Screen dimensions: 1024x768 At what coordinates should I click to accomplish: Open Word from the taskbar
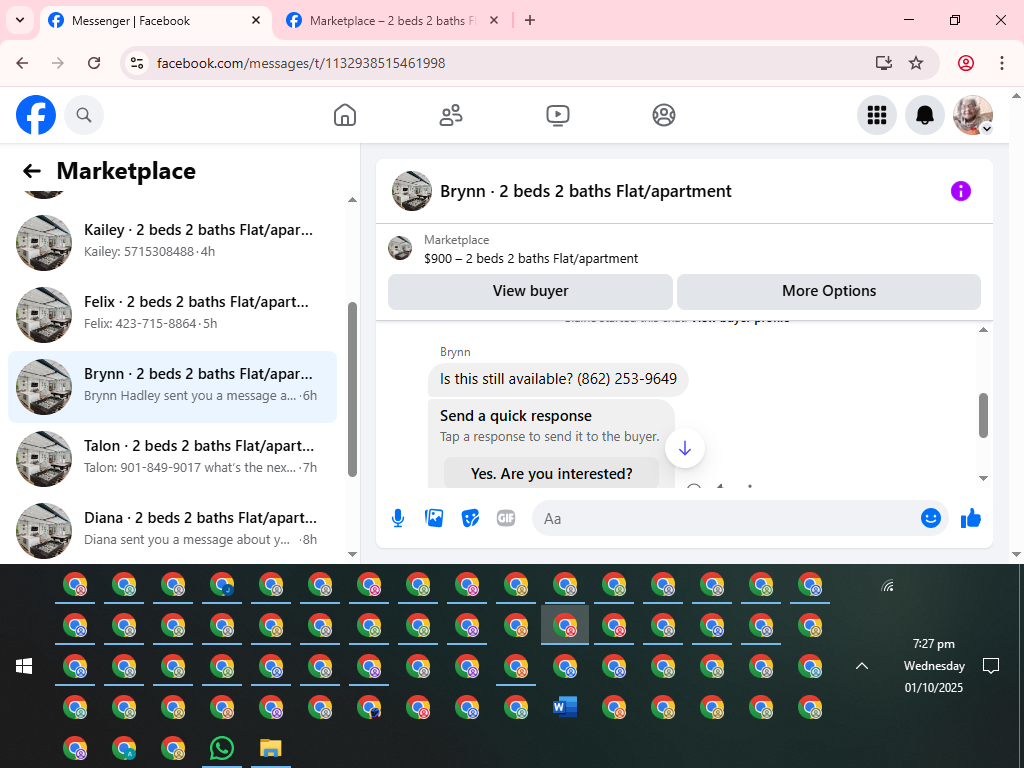click(x=565, y=707)
